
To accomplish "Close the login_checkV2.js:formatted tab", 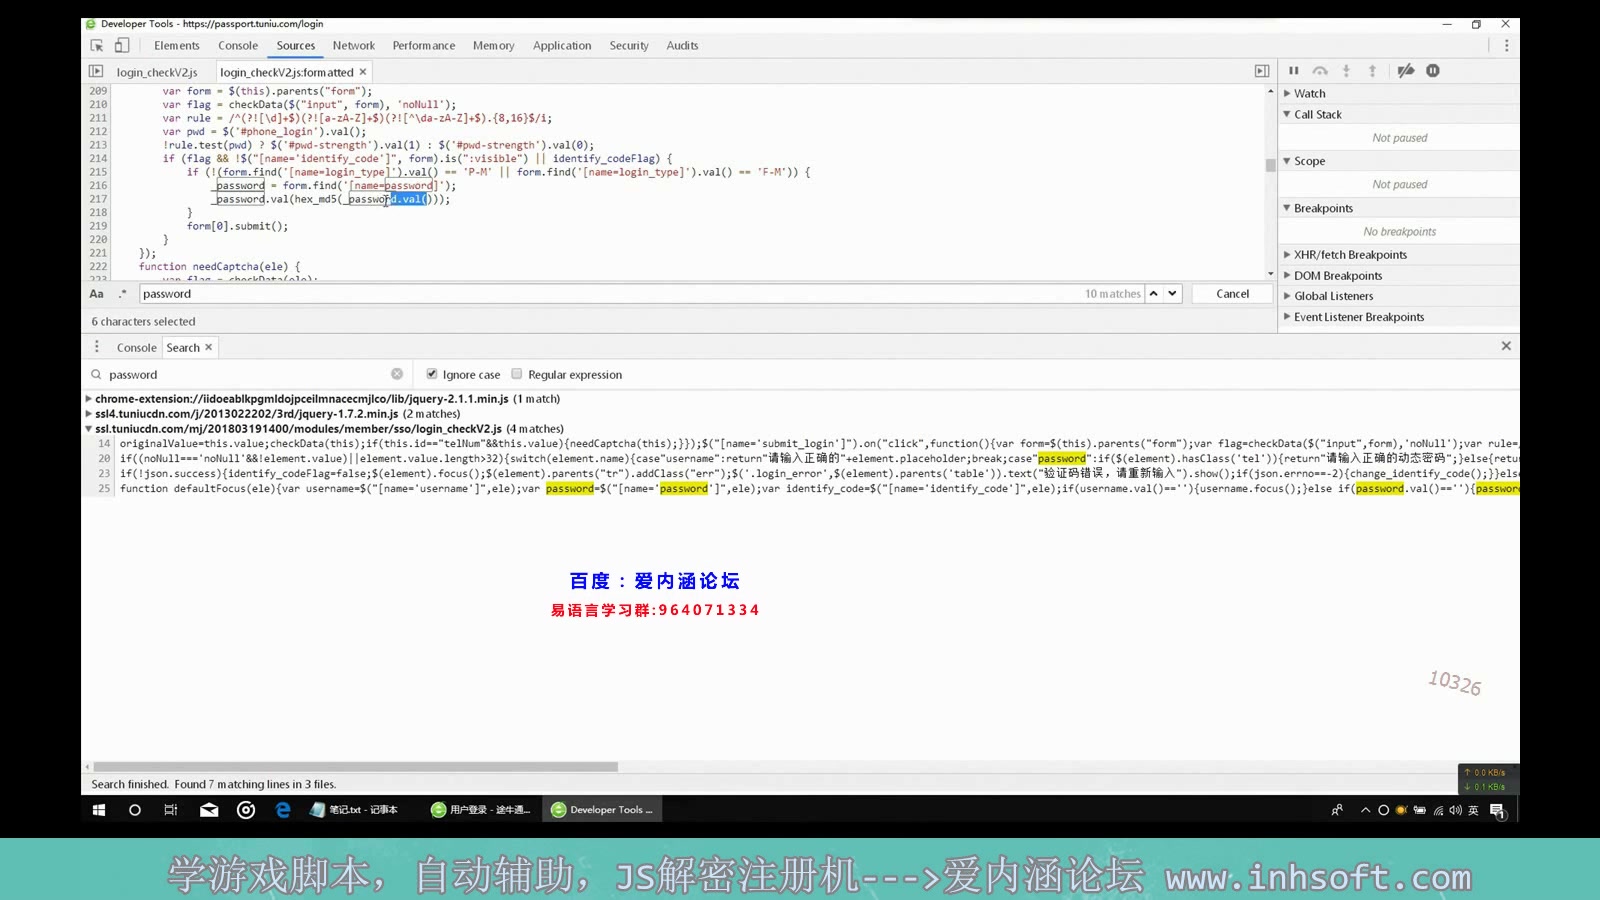I will (x=363, y=72).
